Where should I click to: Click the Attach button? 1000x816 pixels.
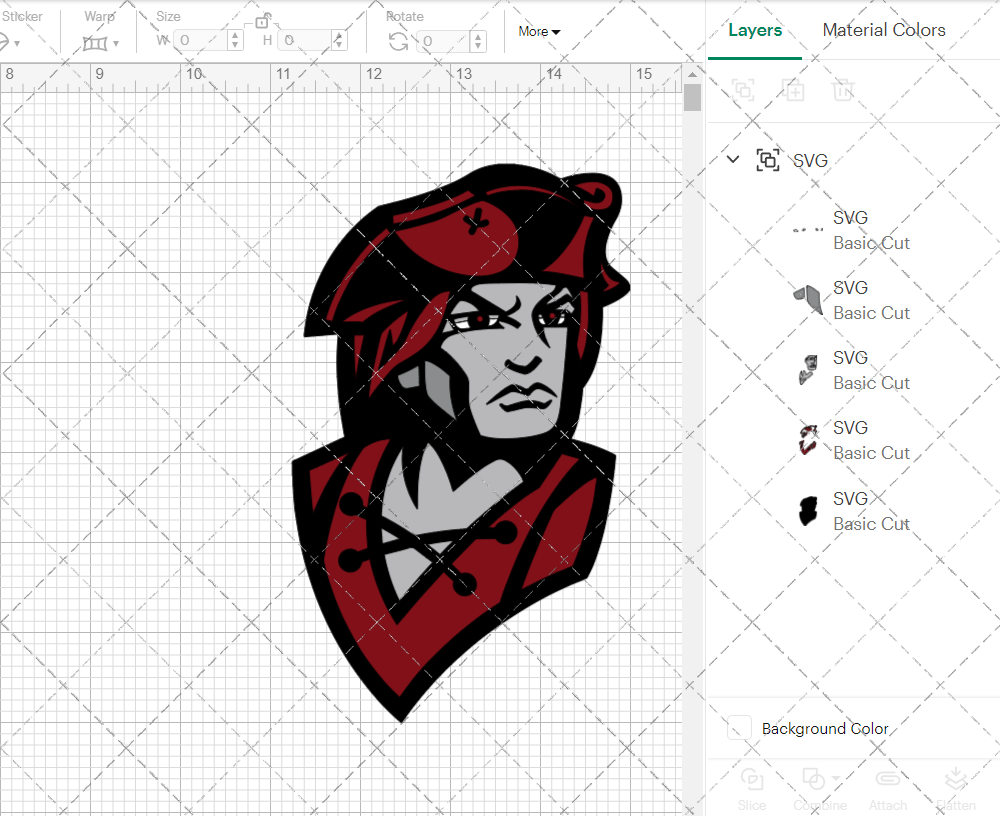click(888, 789)
